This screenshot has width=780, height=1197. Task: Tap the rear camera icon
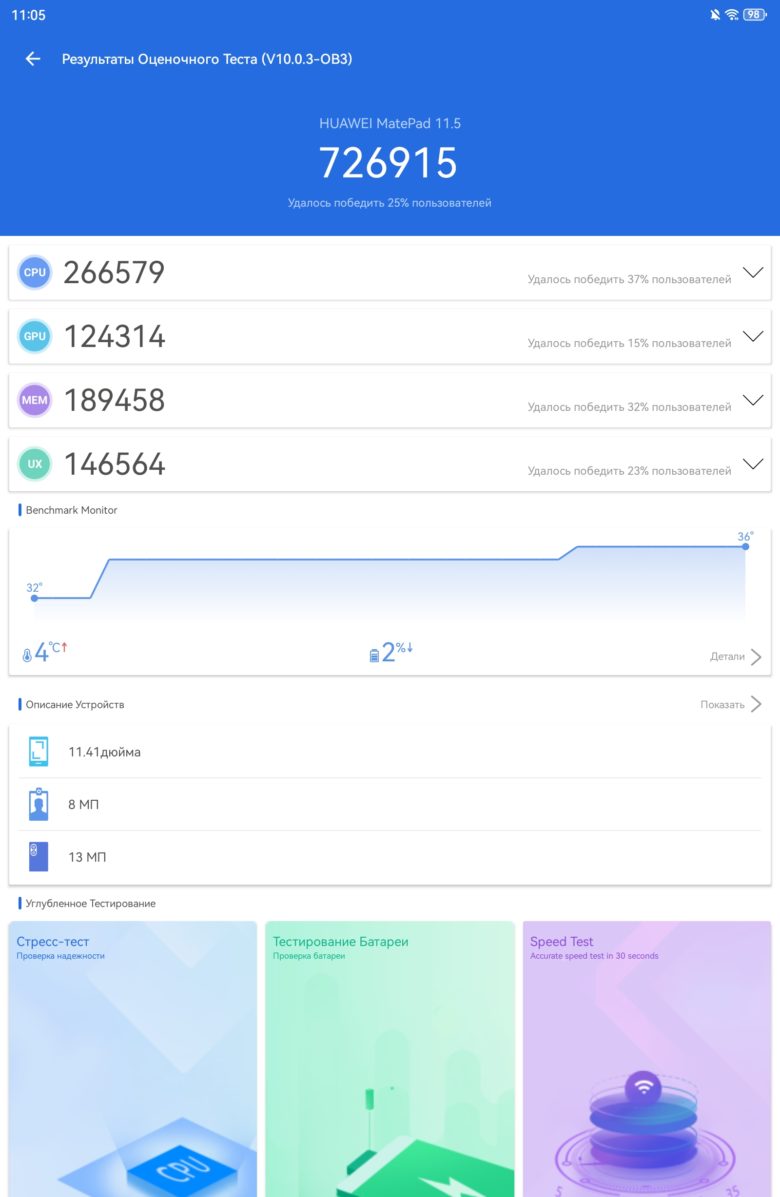tap(38, 857)
